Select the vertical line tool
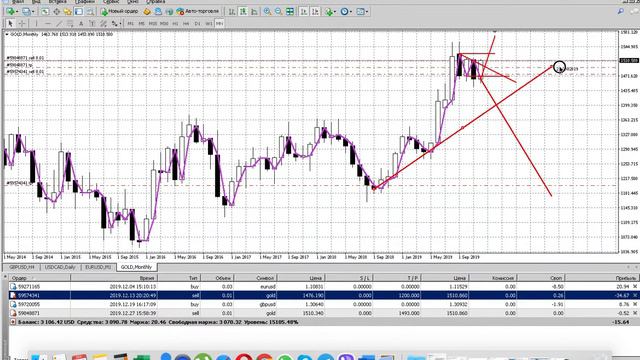This screenshot has width=640, height=360. (36, 24)
